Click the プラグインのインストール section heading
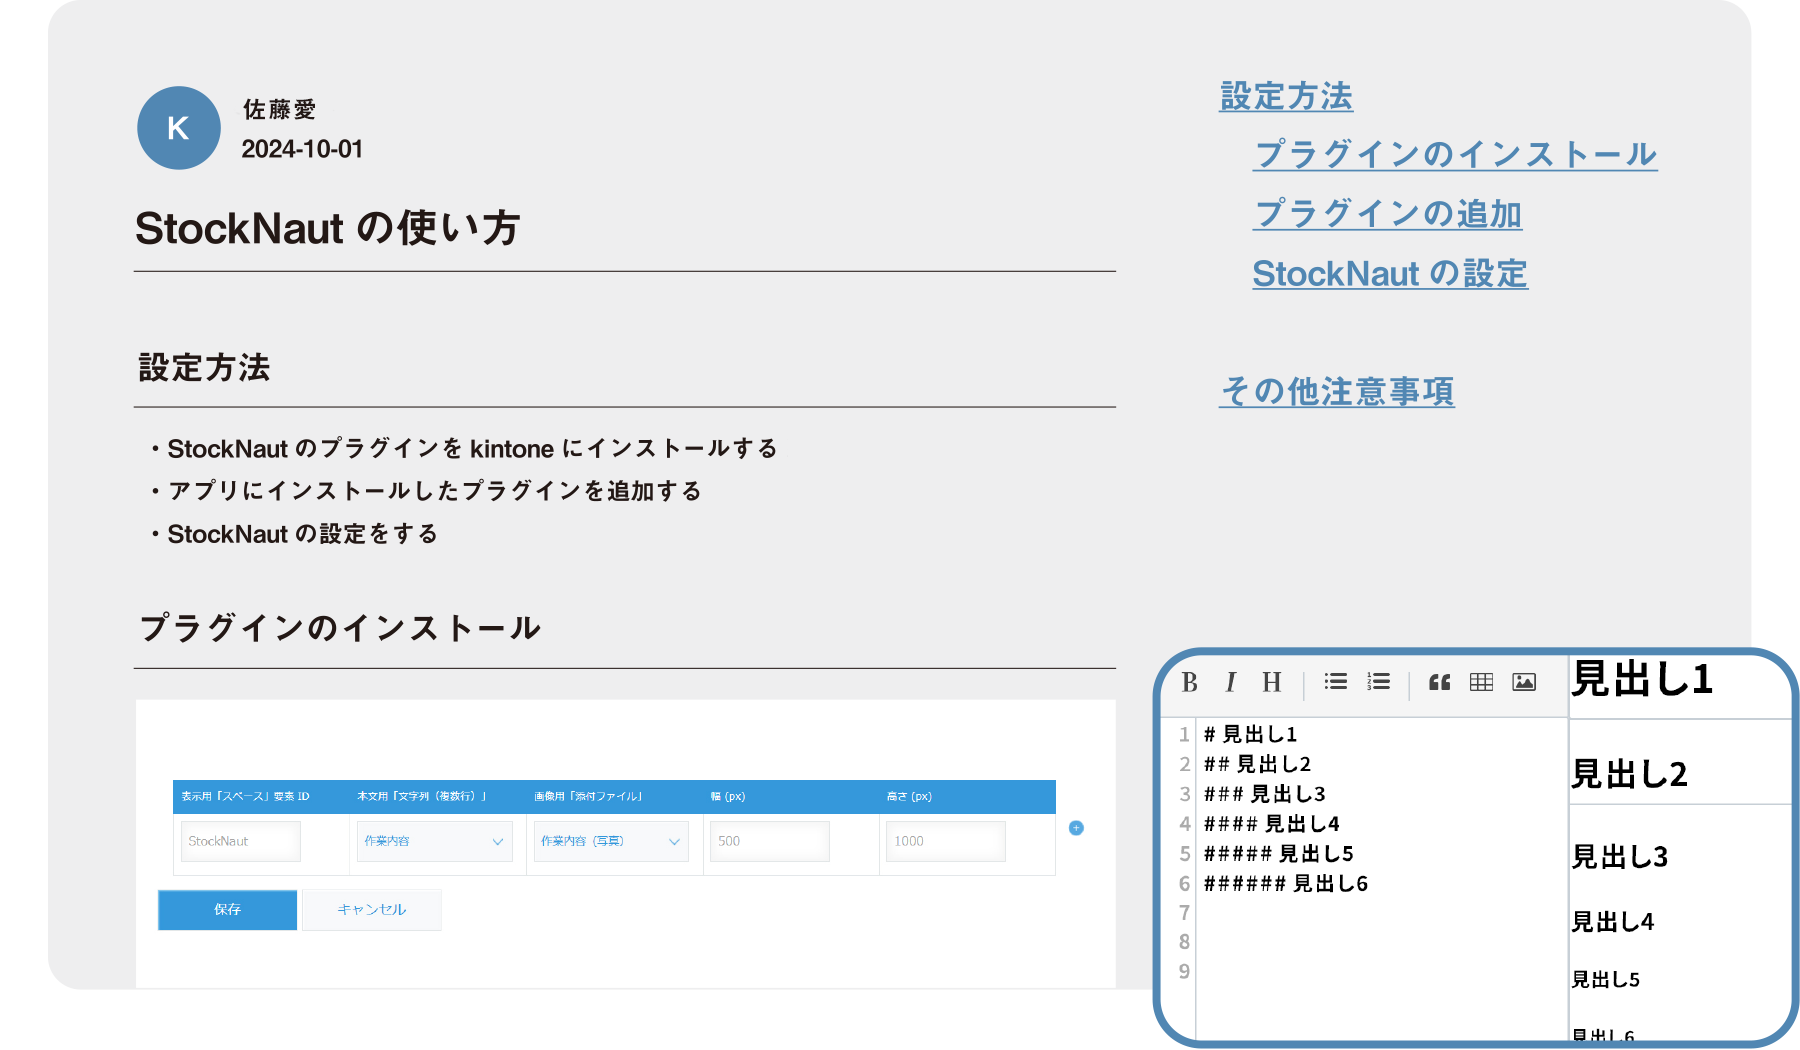The height and width of the screenshot is (1050, 1800). (339, 627)
